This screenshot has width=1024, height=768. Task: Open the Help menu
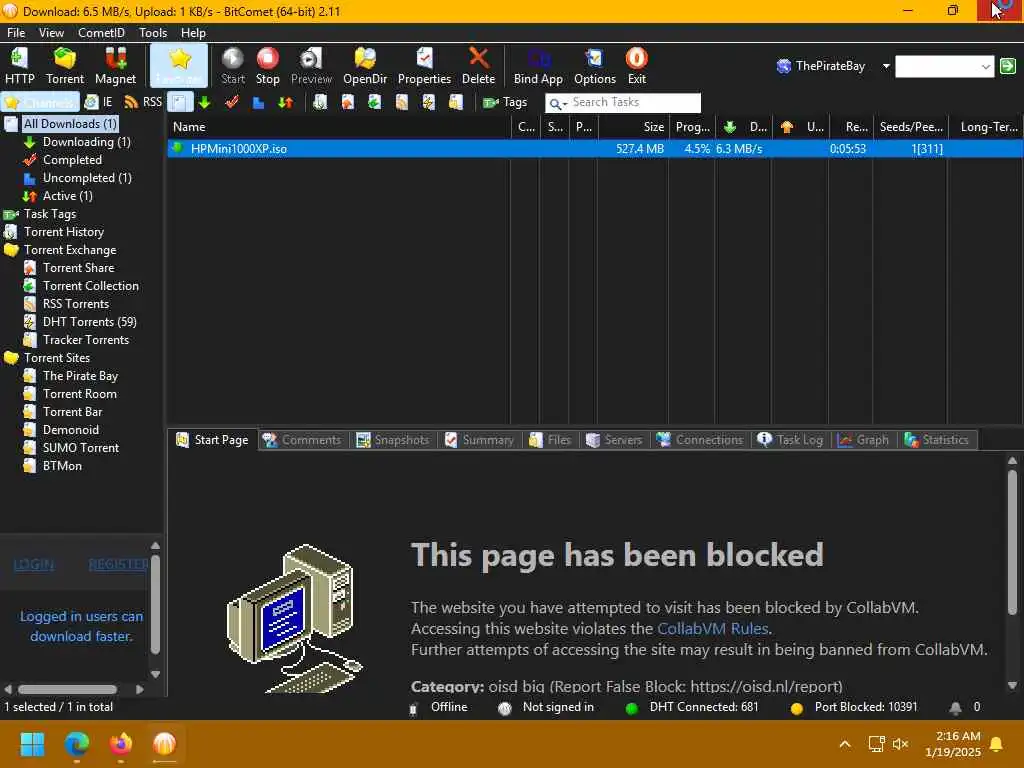point(193,33)
